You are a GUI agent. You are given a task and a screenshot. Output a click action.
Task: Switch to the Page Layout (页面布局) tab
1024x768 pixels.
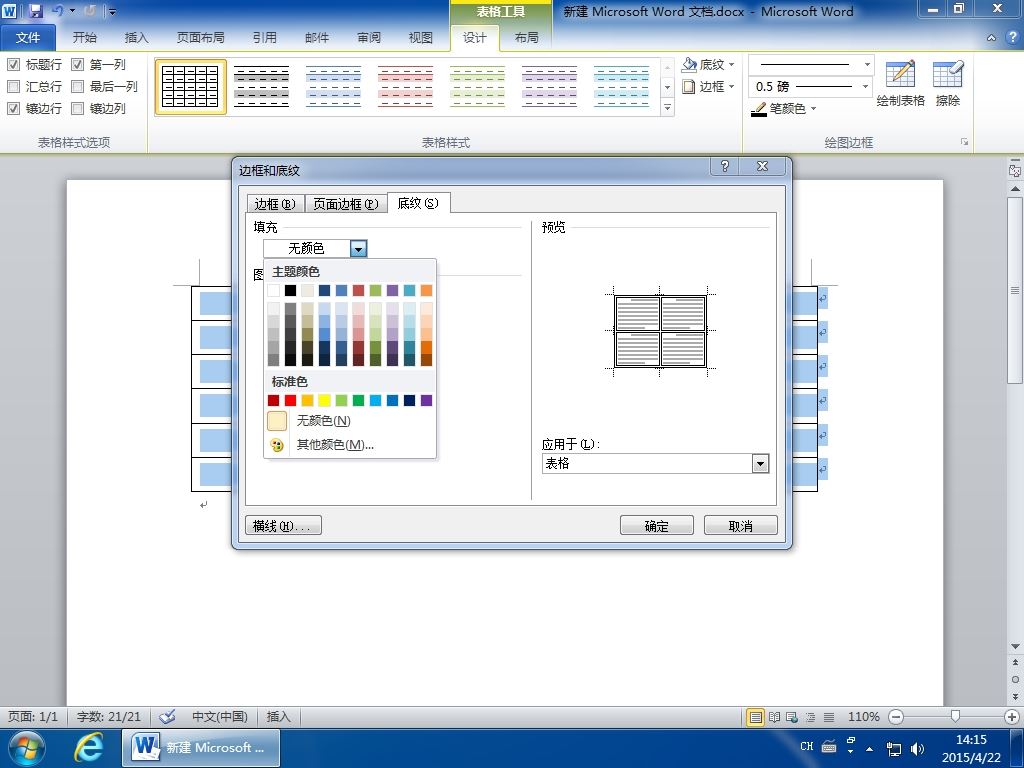click(200, 38)
